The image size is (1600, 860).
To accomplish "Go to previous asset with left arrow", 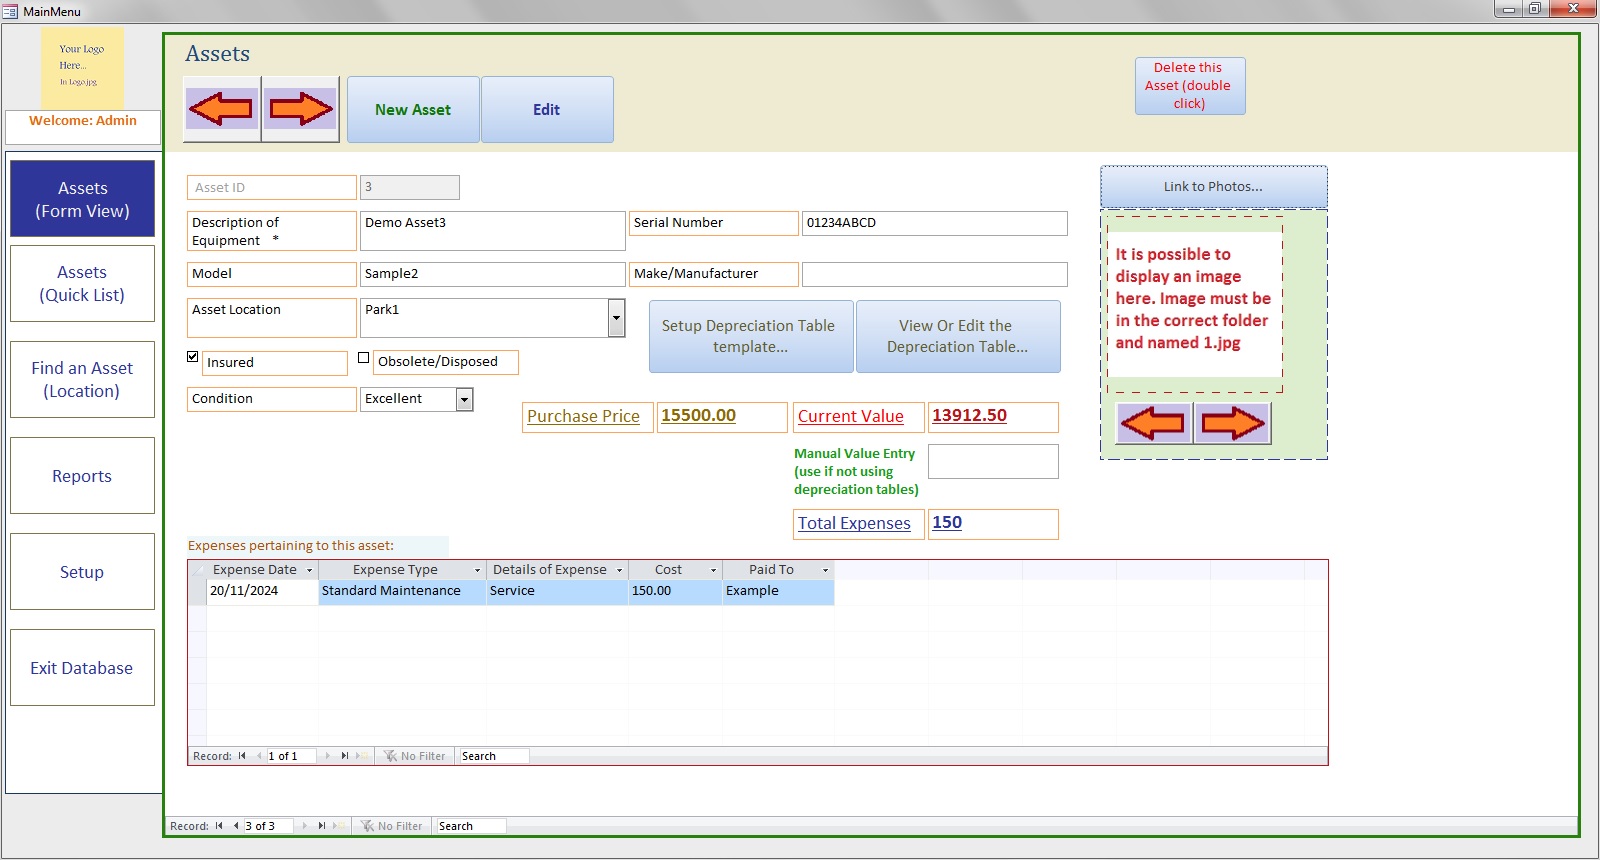I will [222, 109].
